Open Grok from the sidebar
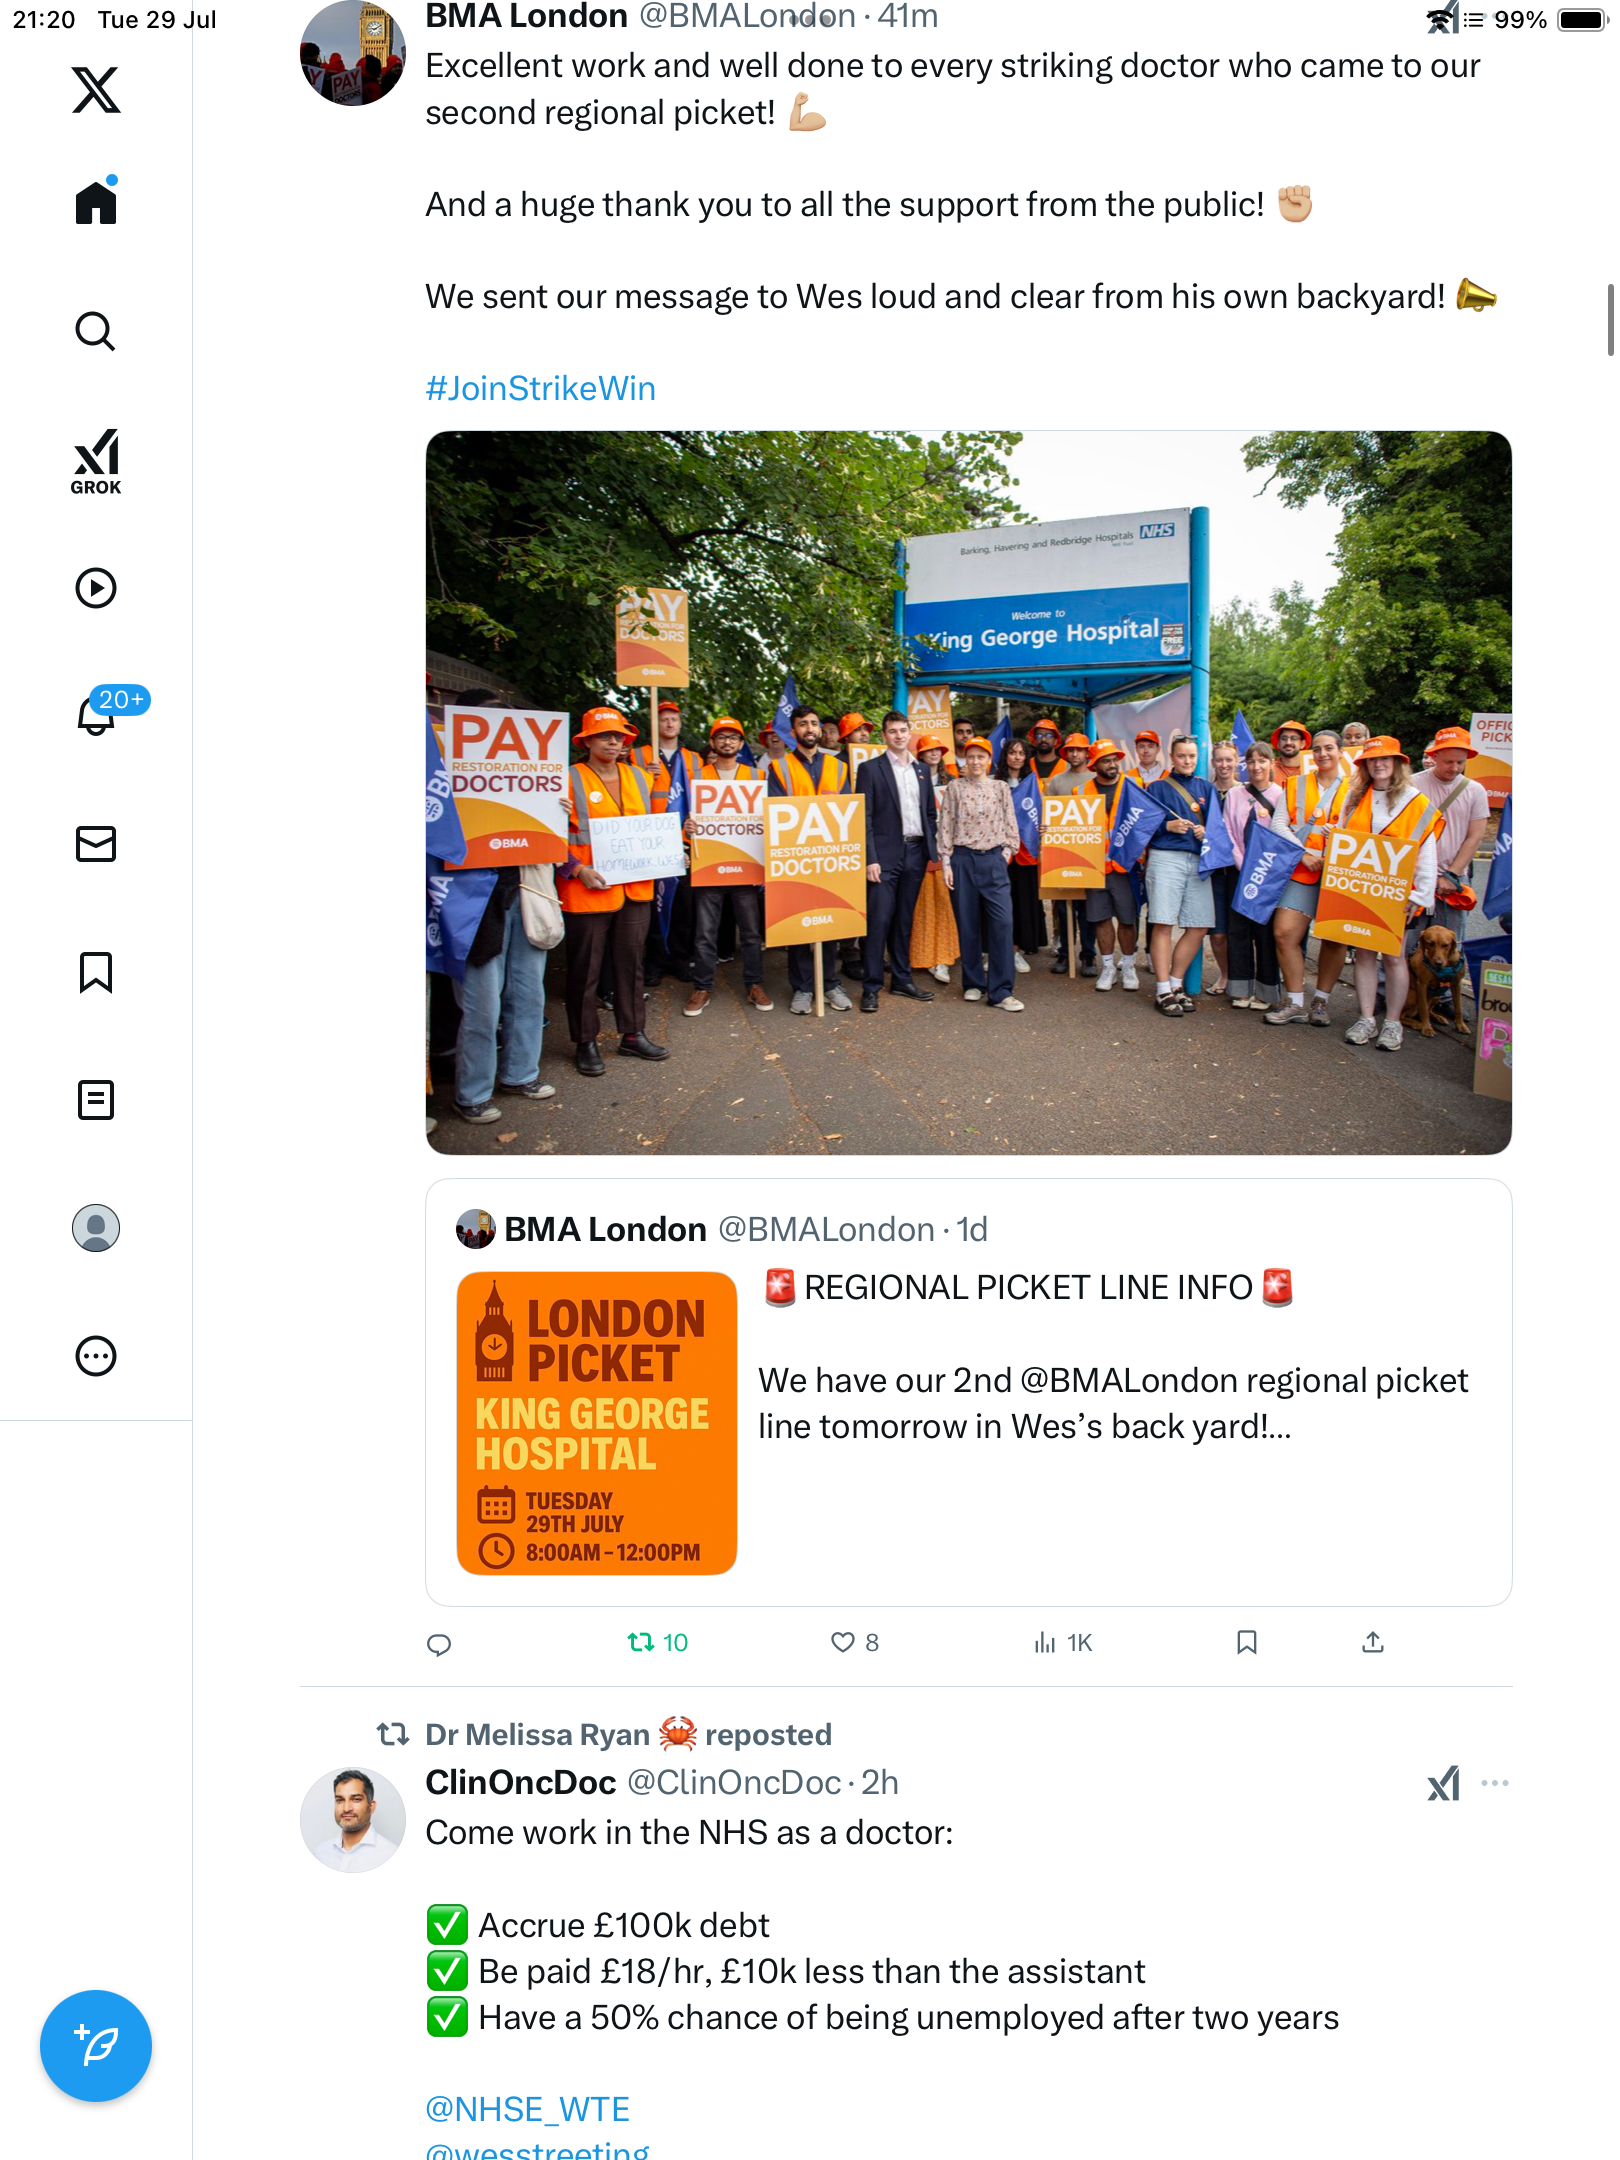The width and height of the screenshot is (1620, 2160). [96, 461]
